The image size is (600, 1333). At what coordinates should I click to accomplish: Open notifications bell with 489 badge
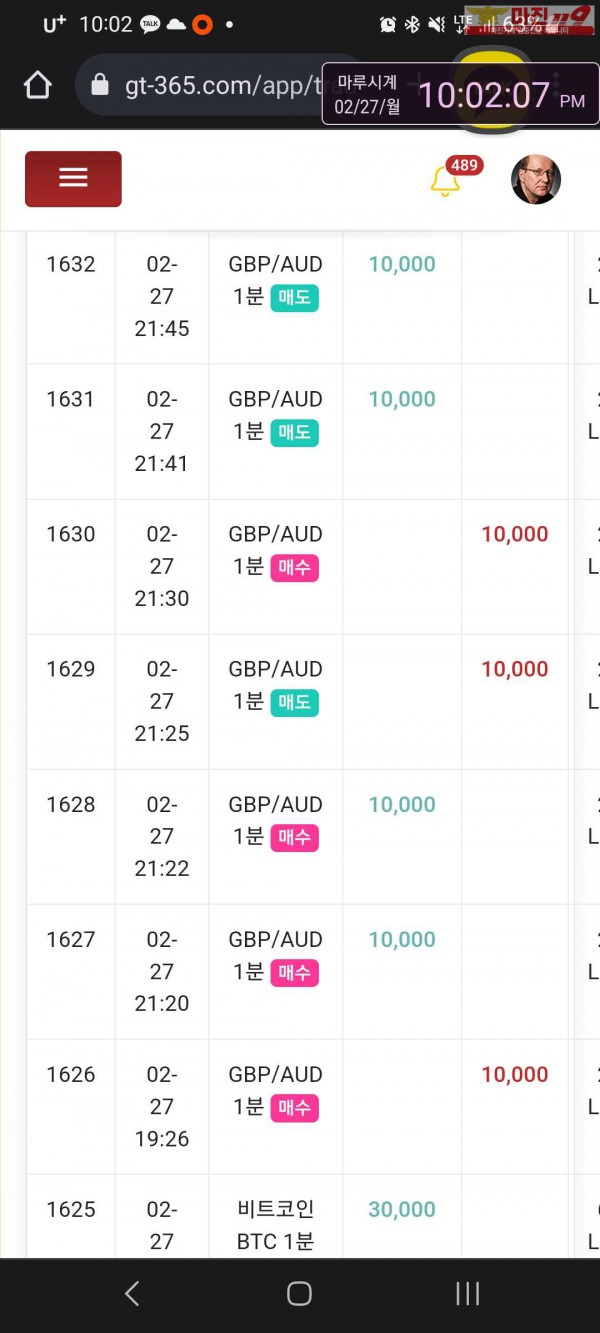tap(446, 182)
